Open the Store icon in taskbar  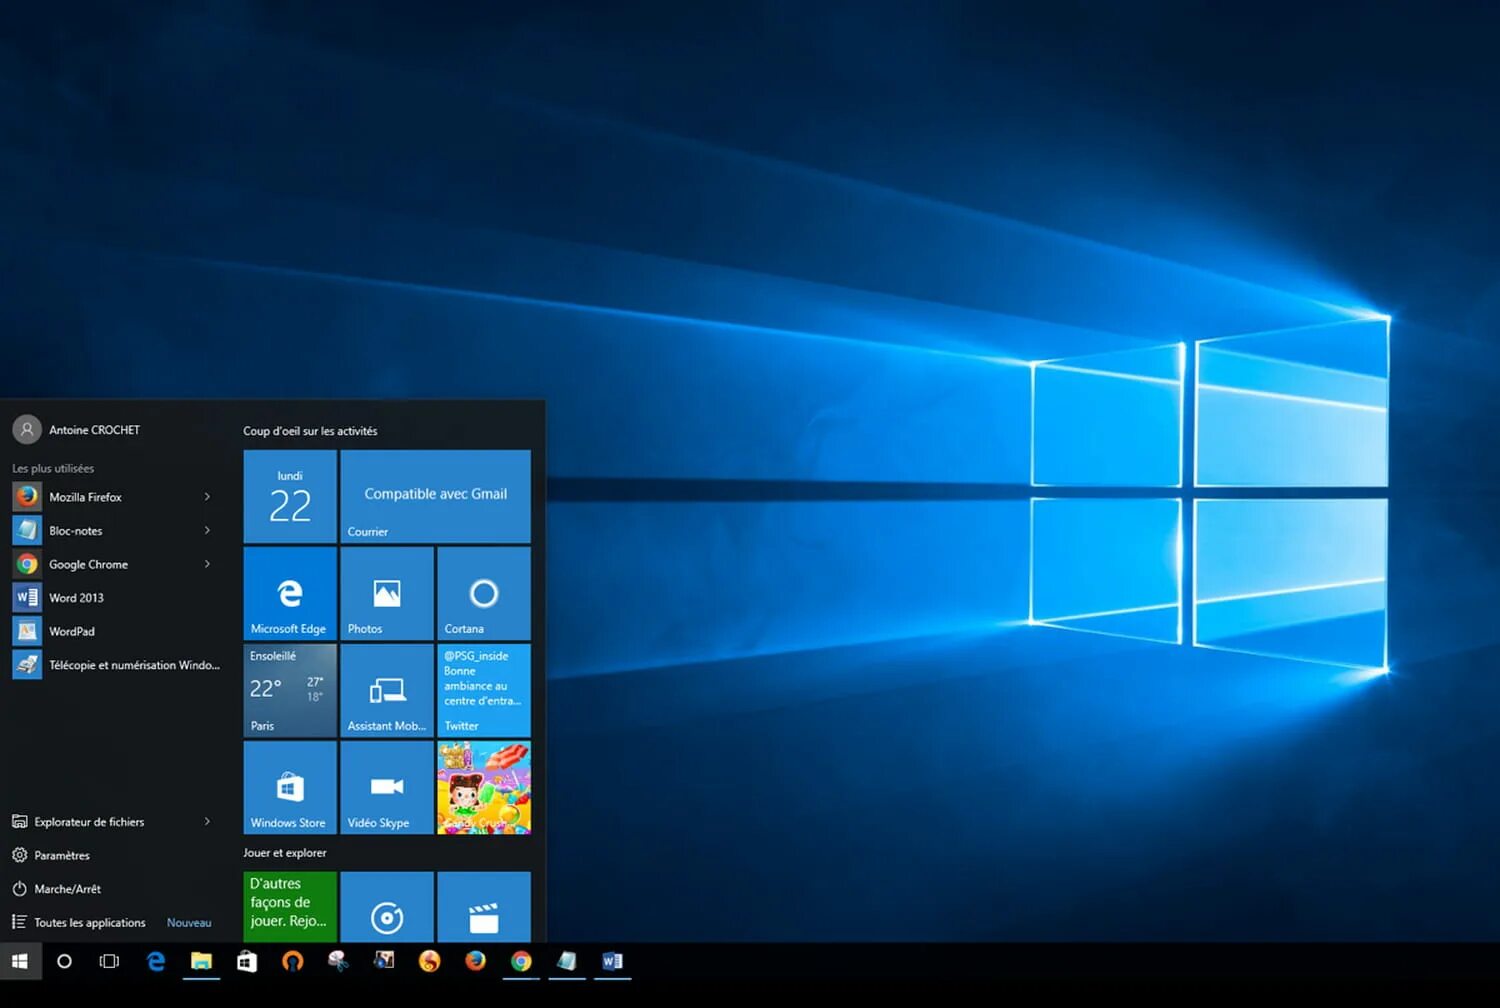coord(246,961)
